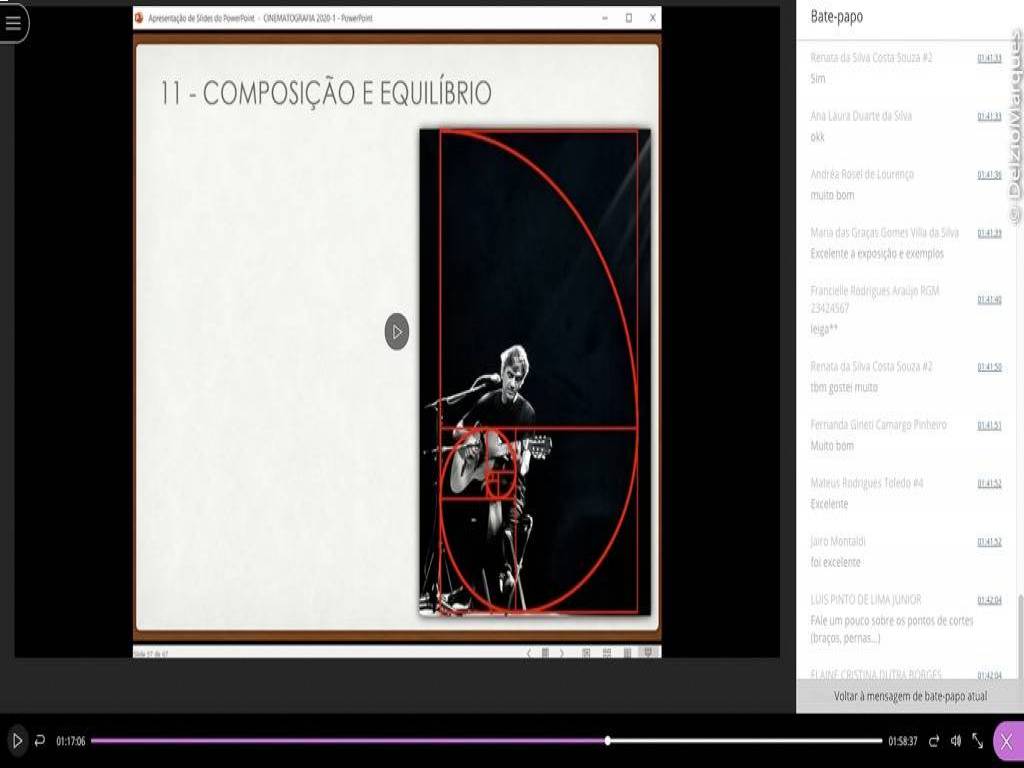Viewport: 1024px width, 768px height.
Task: Open the hamburger menu in top-left corner
Action: [13, 24]
